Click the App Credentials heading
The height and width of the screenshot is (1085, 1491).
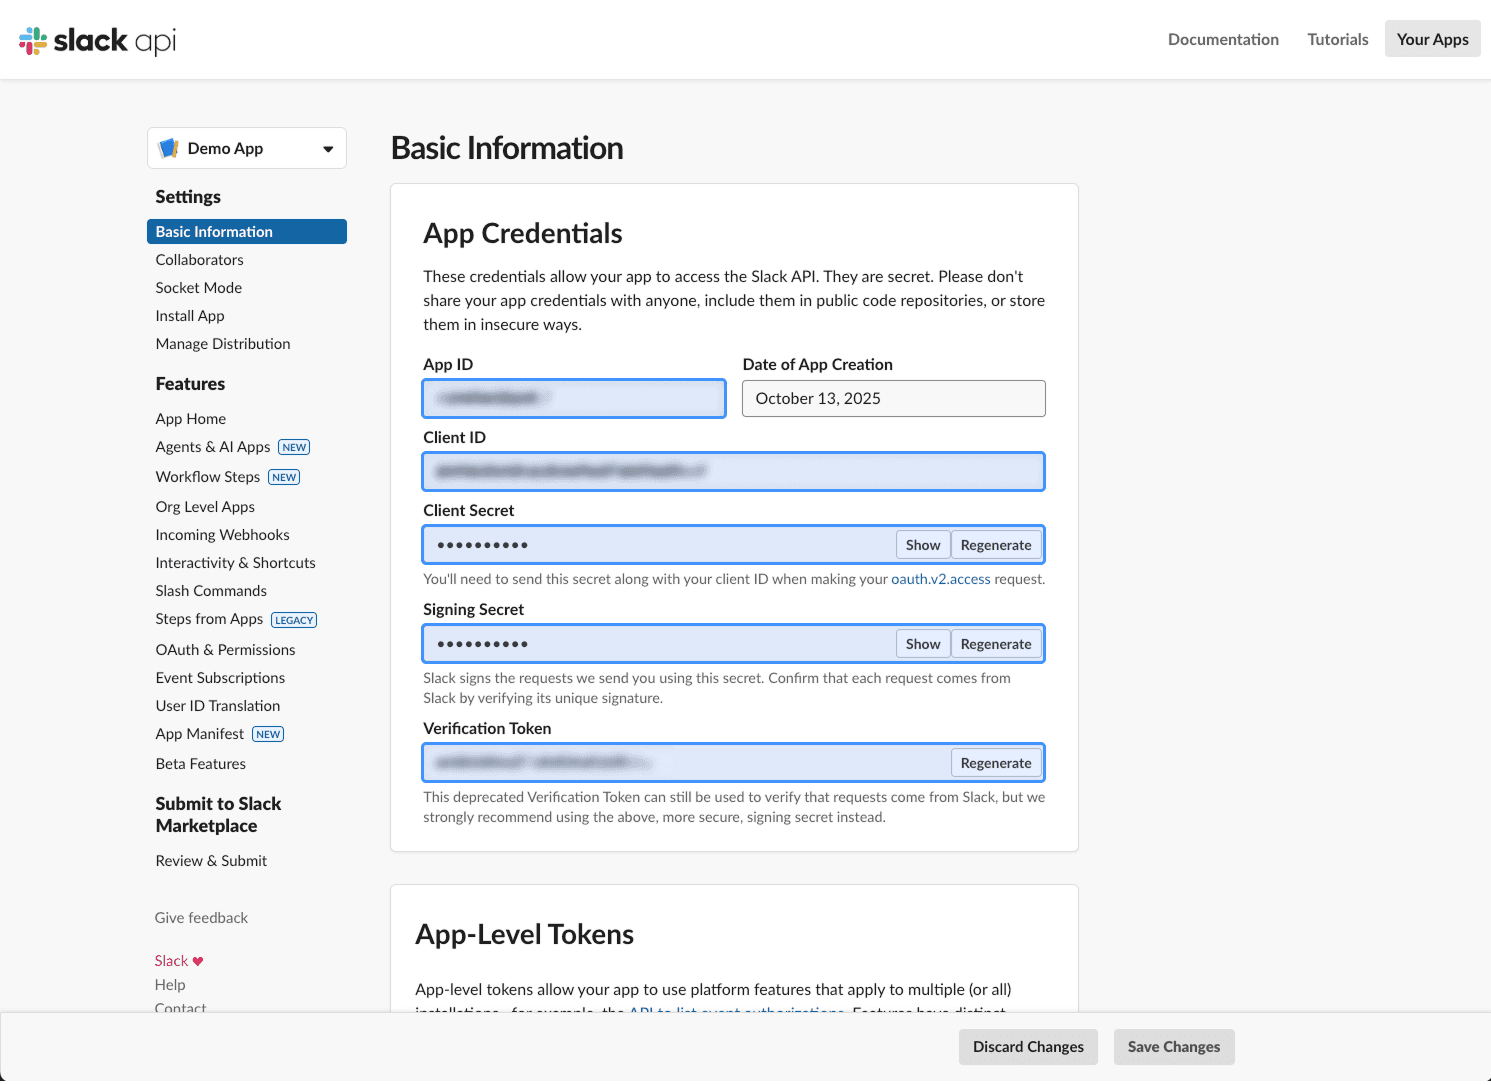pos(523,233)
